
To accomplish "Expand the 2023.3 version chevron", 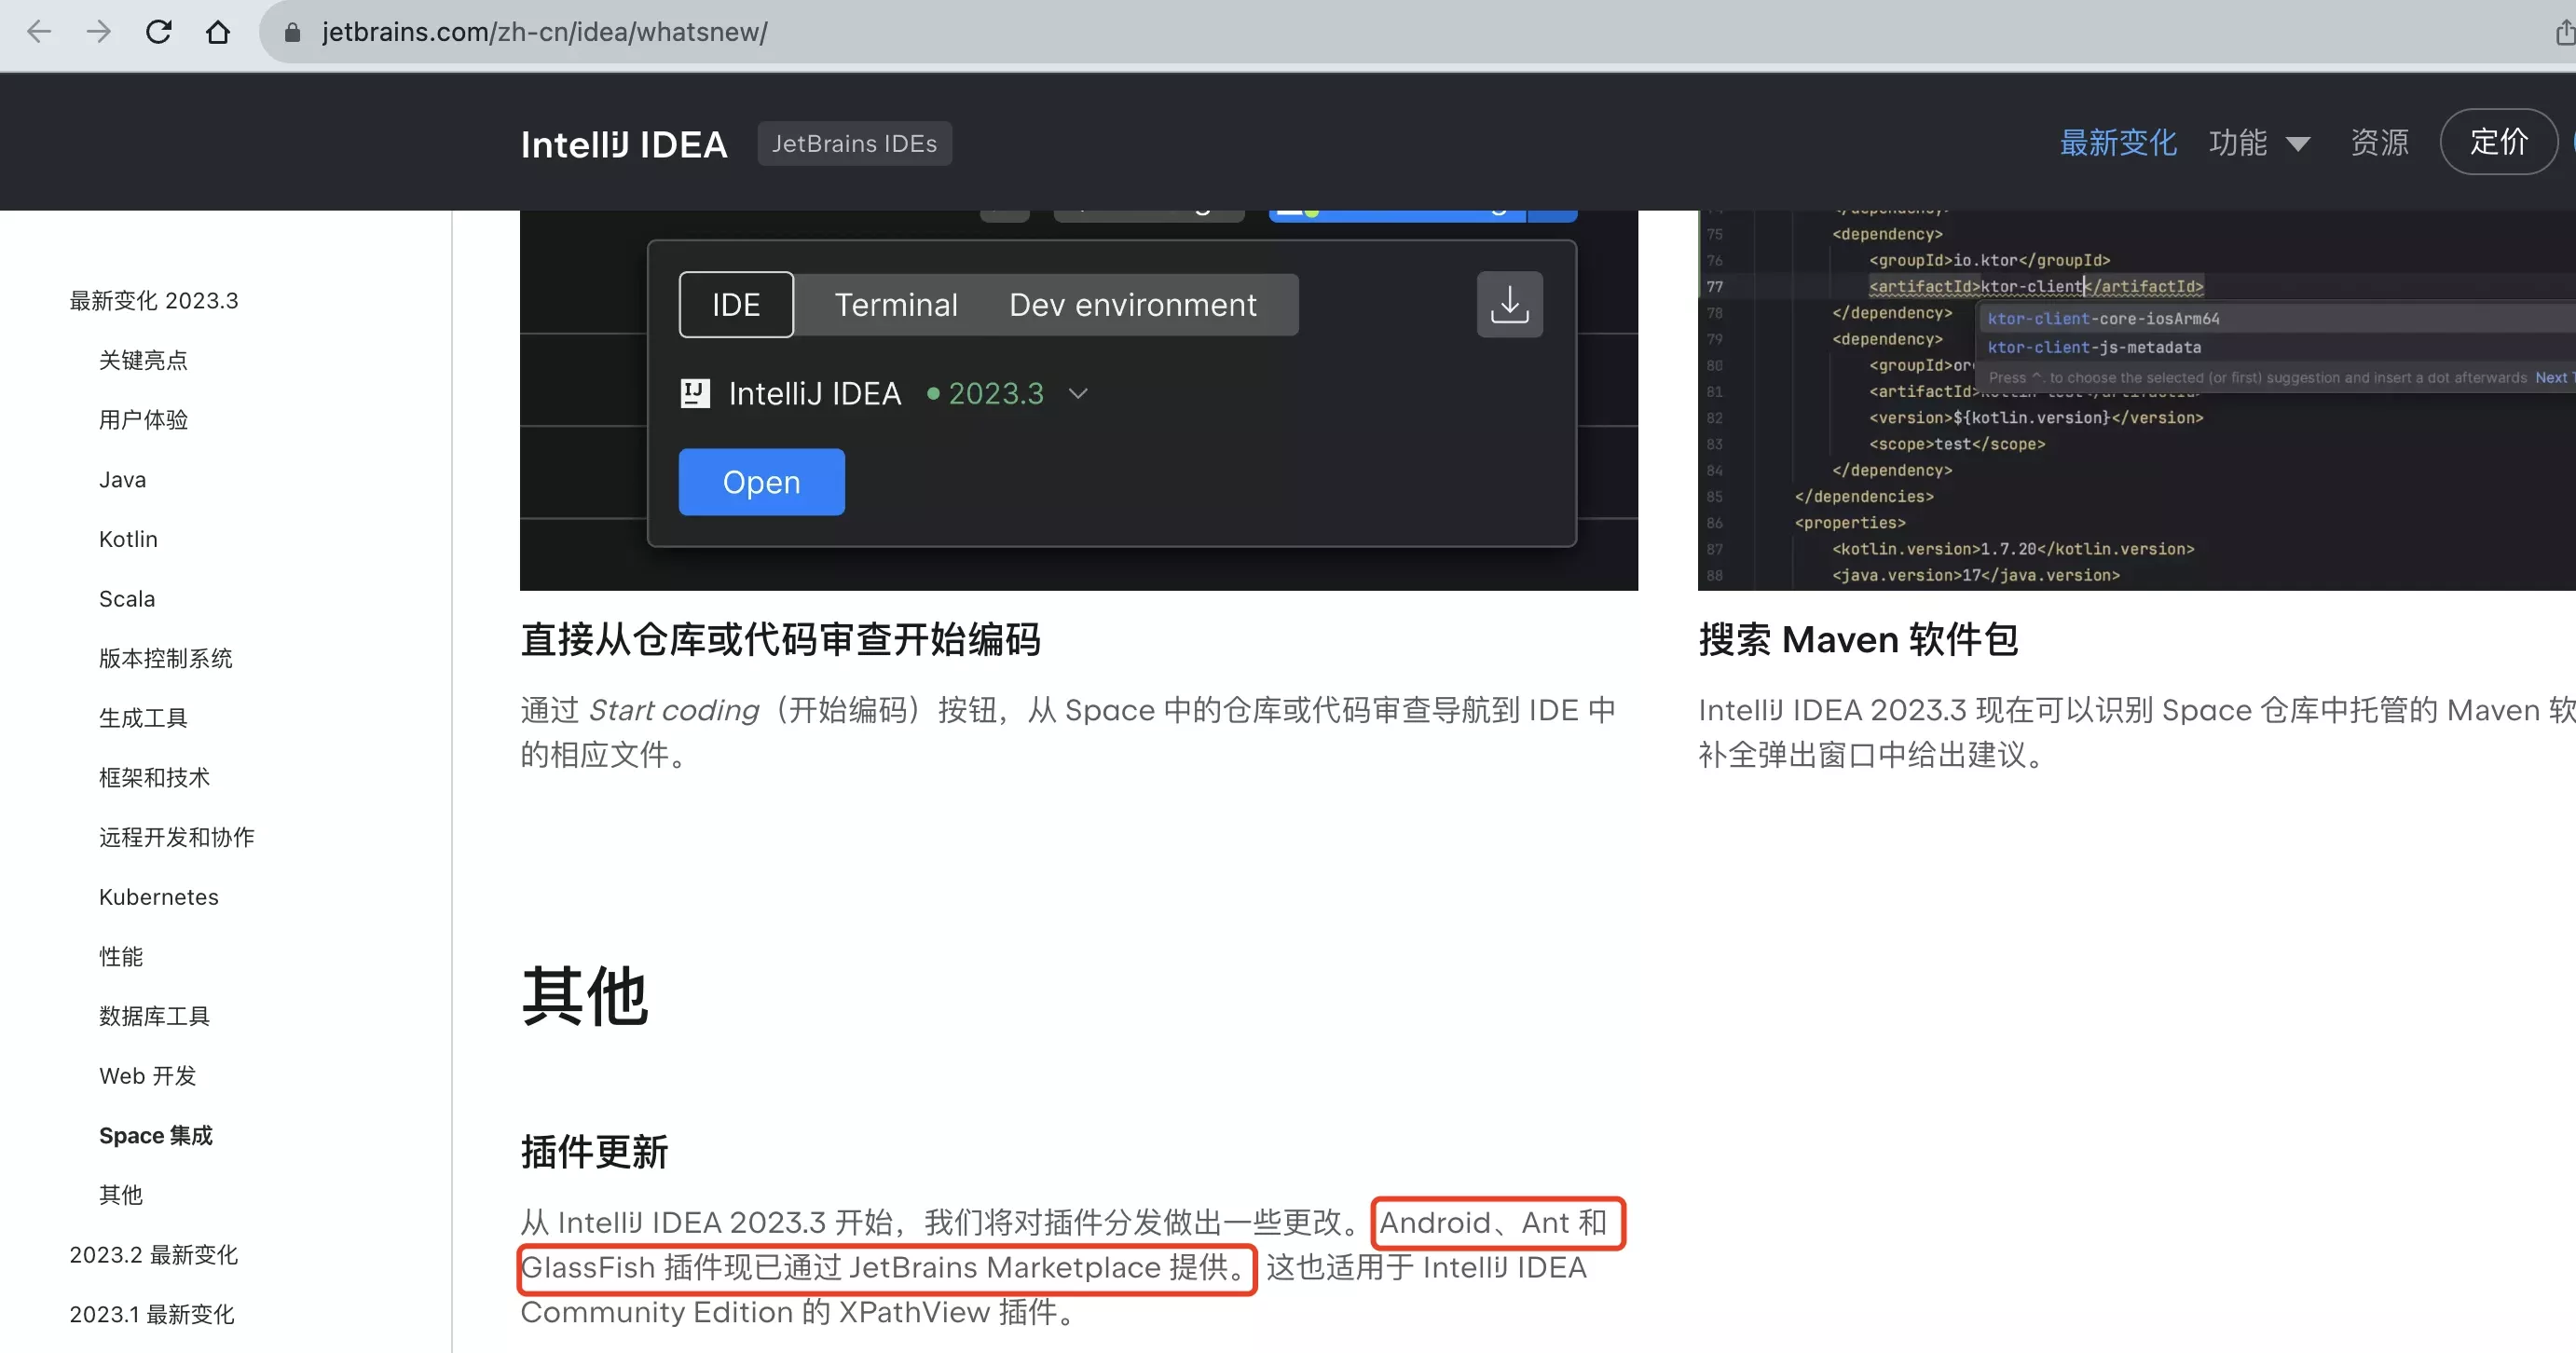I will 1077,394.
